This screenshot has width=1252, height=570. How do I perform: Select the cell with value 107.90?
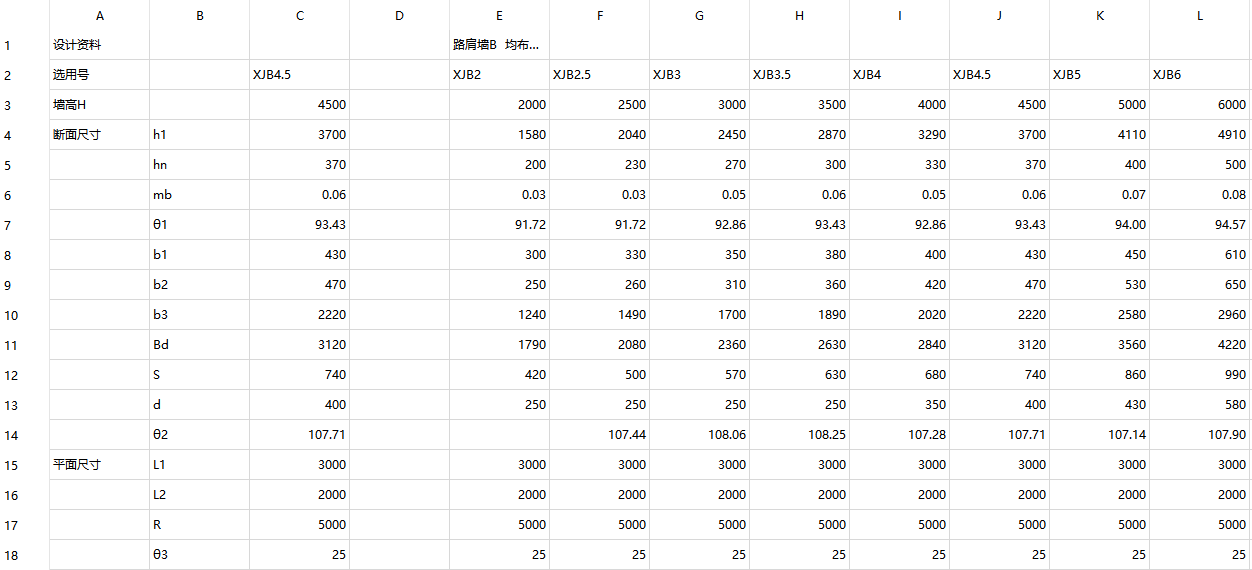pos(1200,435)
